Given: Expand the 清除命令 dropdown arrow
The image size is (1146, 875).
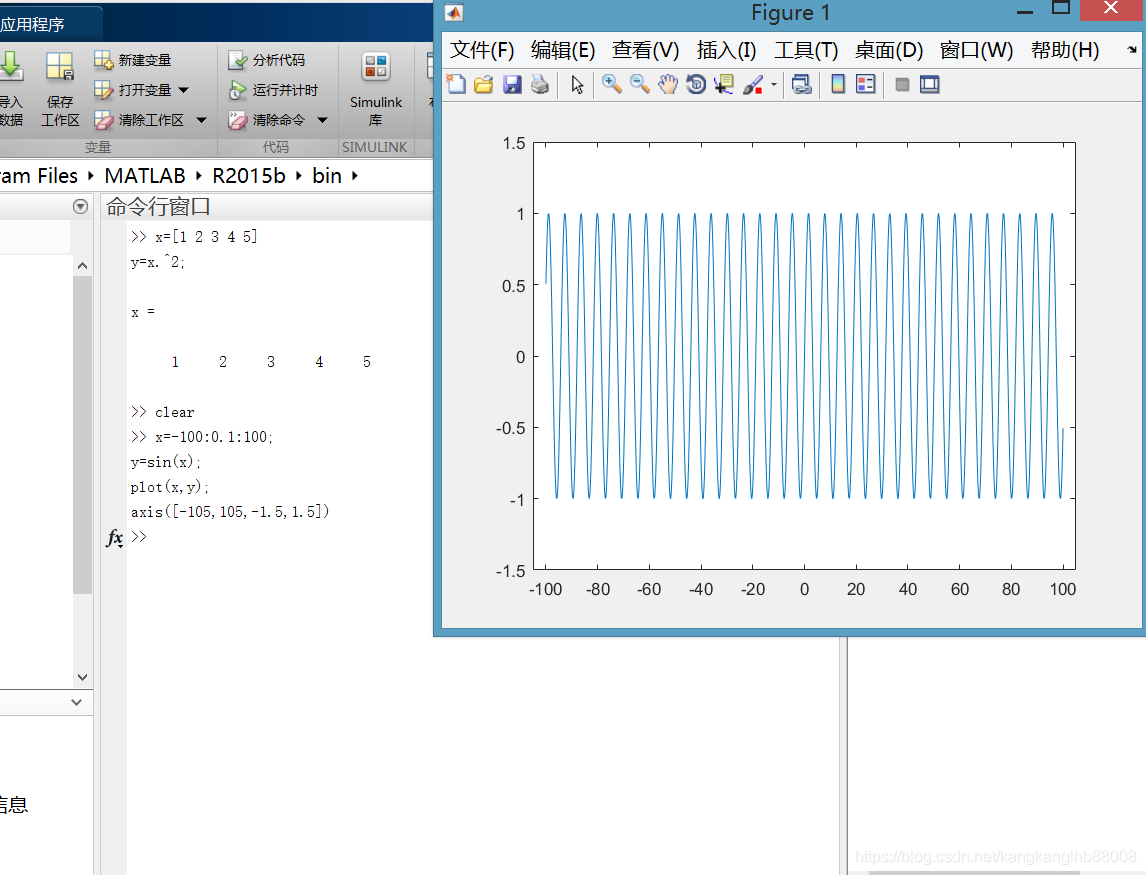Looking at the screenshot, I should pyautogui.click(x=322, y=120).
